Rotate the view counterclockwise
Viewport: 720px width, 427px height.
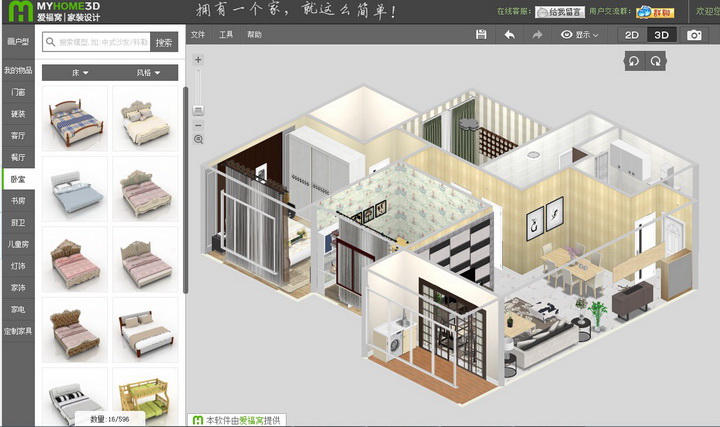coord(633,61)
